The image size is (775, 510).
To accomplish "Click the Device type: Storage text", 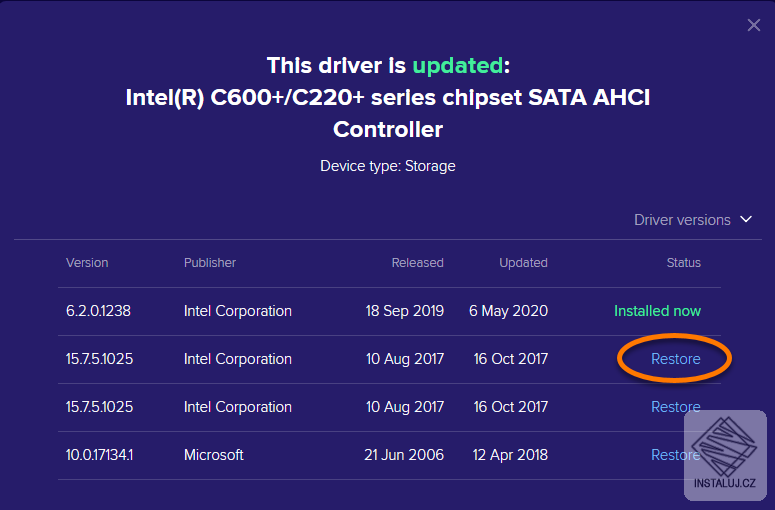I will 388,166.
